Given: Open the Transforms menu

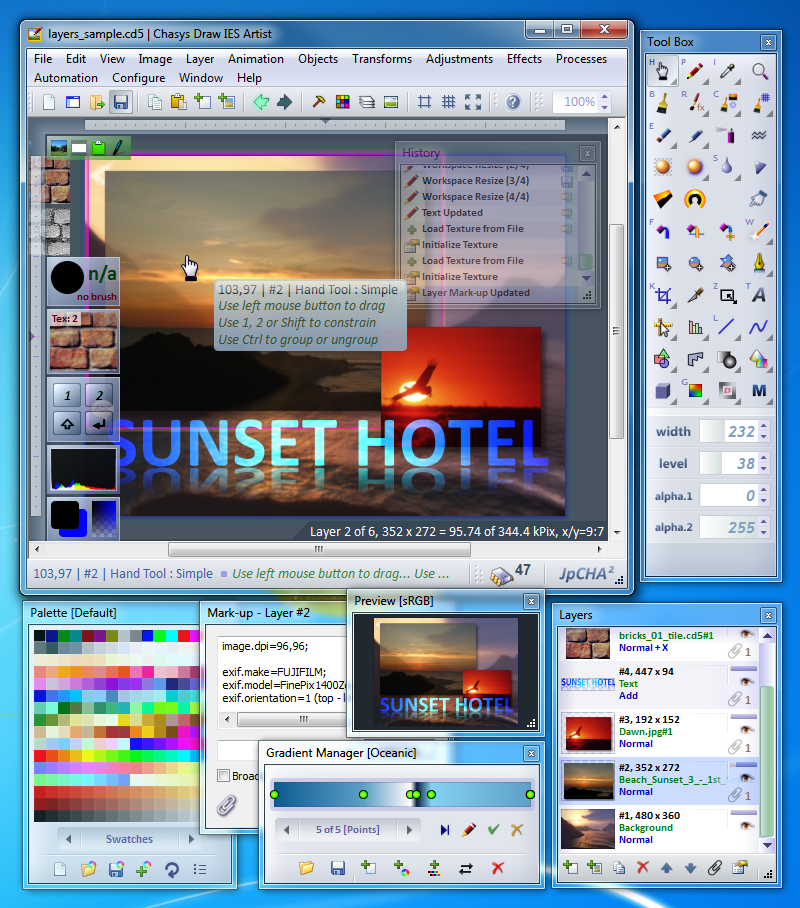Looking at the screenshot, I should 382,59.
